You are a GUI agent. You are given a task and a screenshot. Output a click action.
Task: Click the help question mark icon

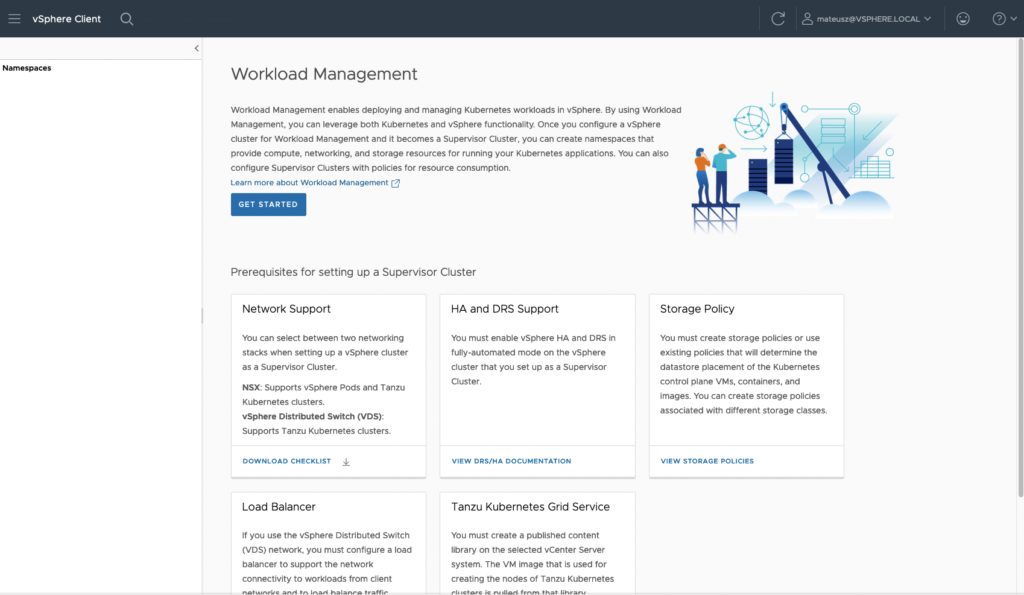(998, 18)
